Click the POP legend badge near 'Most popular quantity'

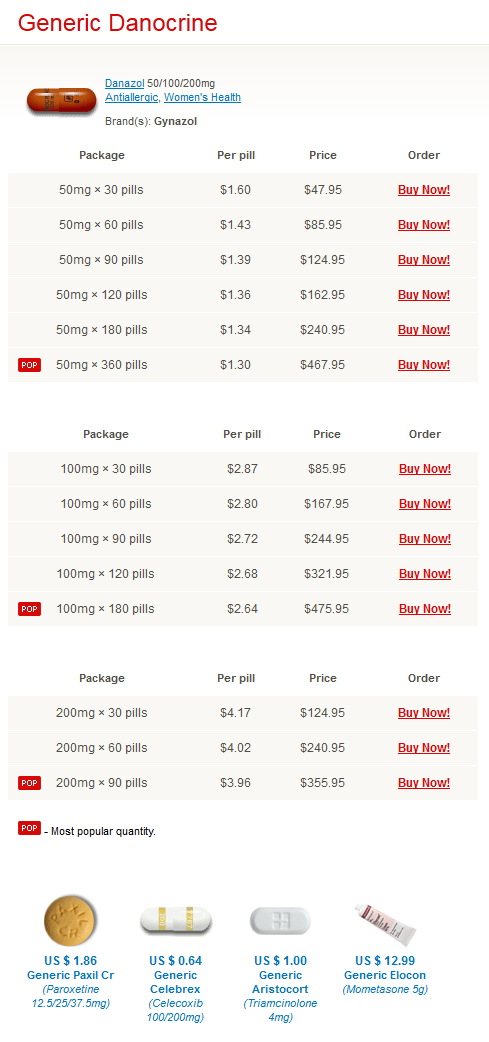[x=29, y=828]
